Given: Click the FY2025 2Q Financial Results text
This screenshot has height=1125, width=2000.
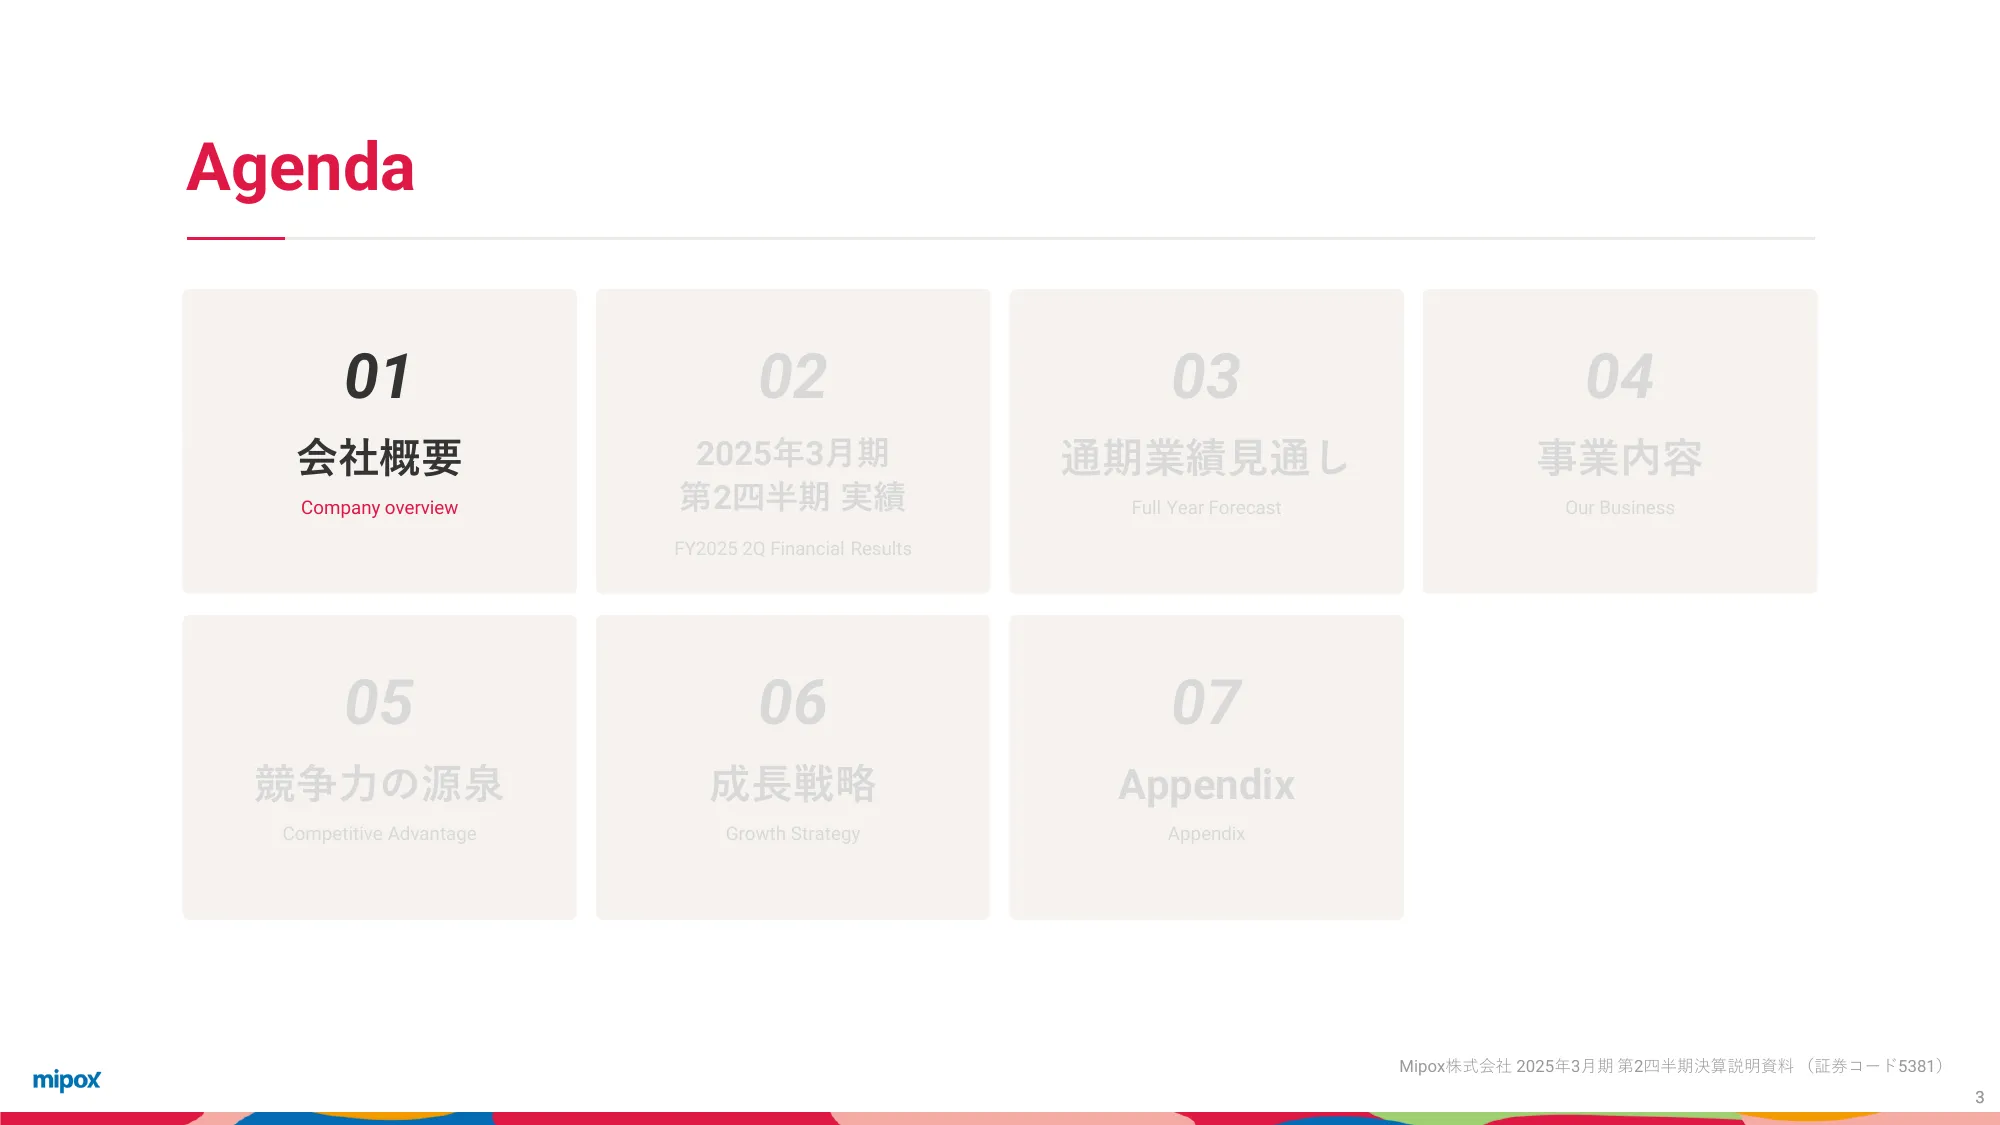Looking at the screenshot, I should tap(793, 549).
